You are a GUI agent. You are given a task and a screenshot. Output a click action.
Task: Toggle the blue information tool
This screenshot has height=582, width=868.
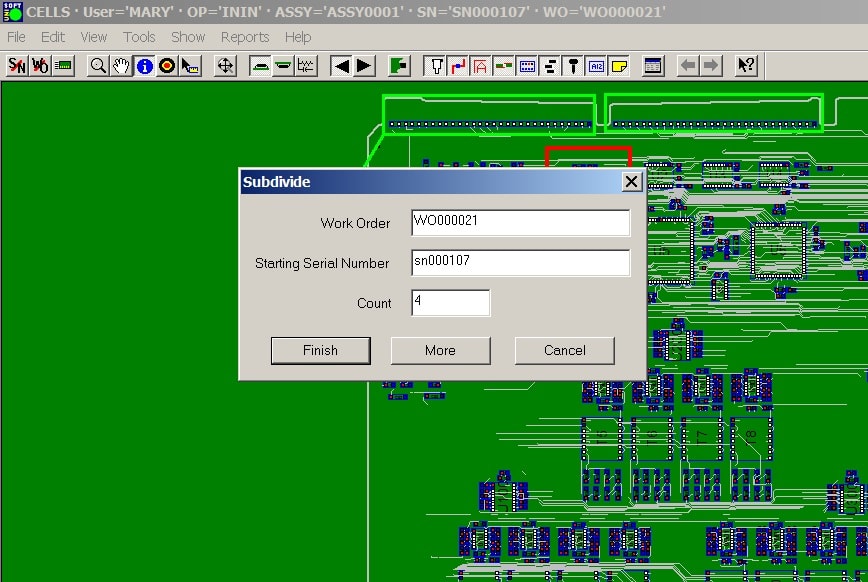point(144,66)
